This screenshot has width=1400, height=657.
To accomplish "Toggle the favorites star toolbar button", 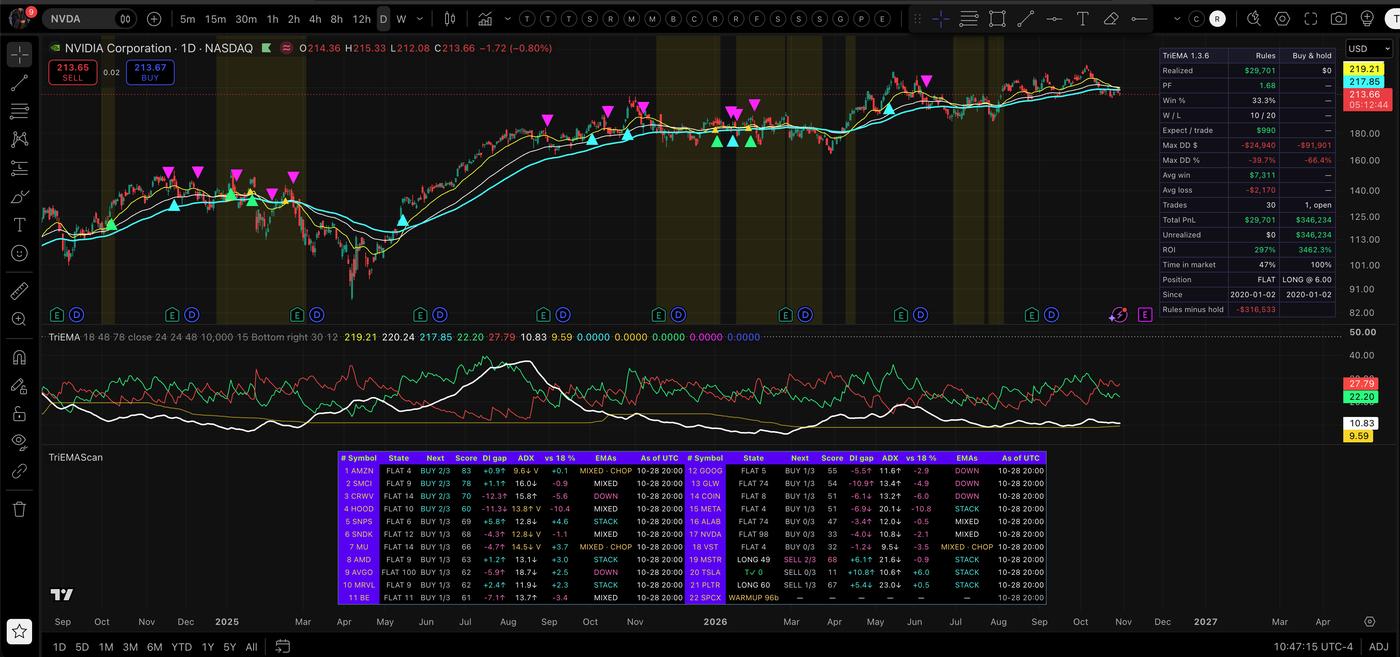I will tap(19, 631).
